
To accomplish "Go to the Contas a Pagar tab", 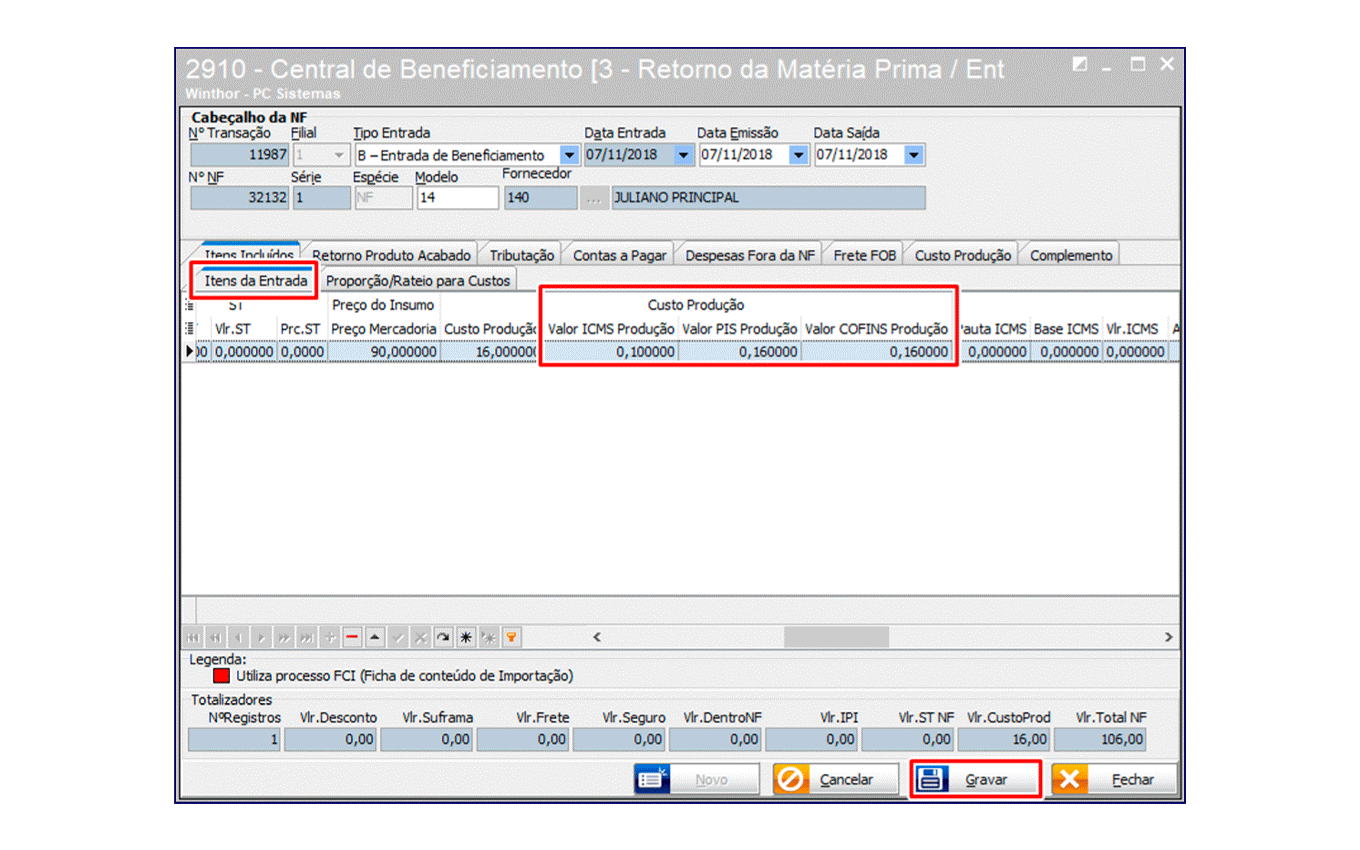I will [619, 255].
